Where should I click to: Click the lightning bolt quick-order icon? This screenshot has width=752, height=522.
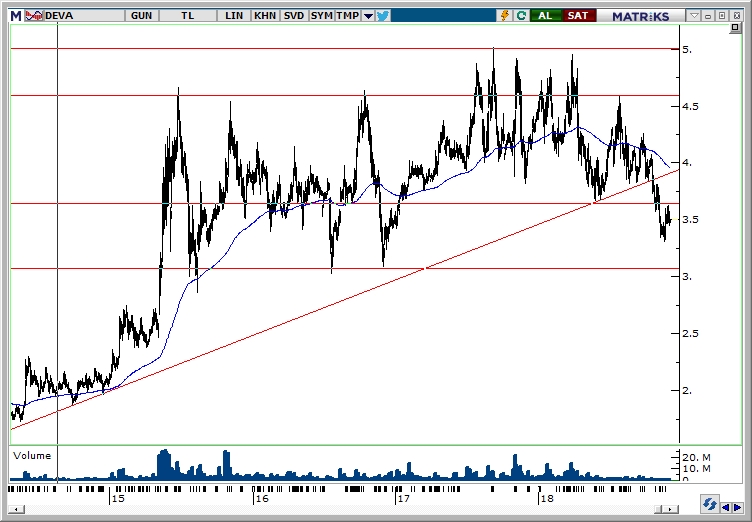[x=505, y=16]
